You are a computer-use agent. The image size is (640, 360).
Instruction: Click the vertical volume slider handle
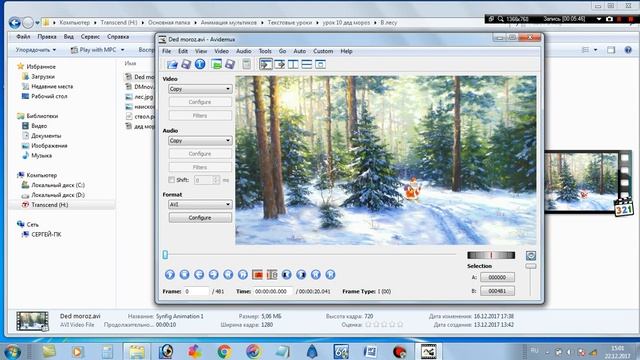[531, 266]
